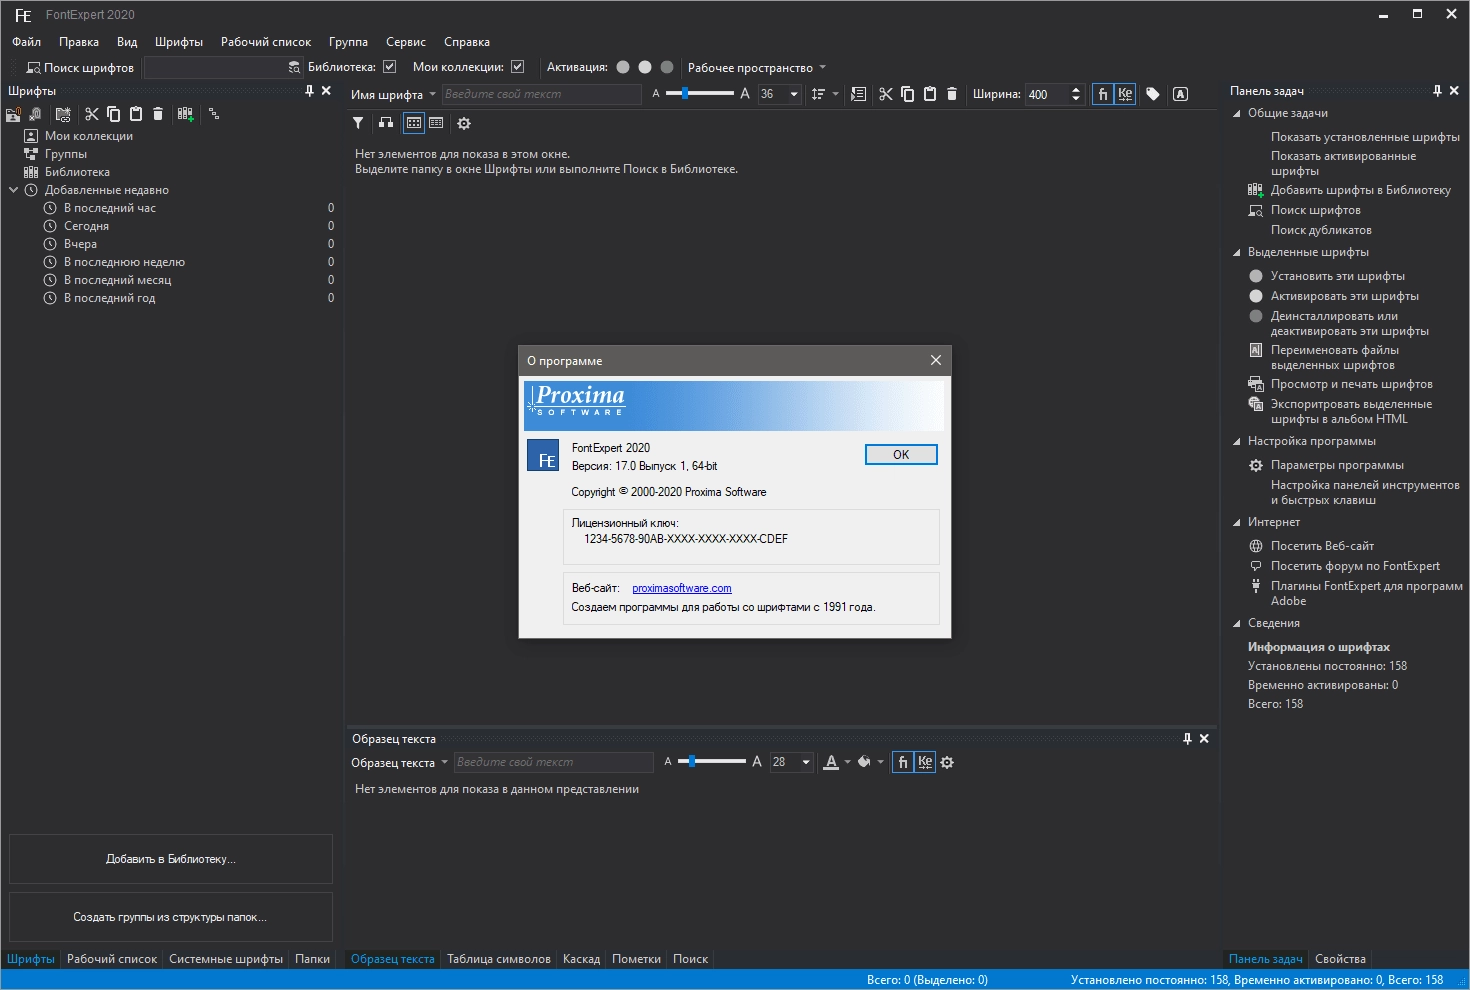1470x990 pixels.
Task: Open the Сервис menu
Action: coord(406,42)
